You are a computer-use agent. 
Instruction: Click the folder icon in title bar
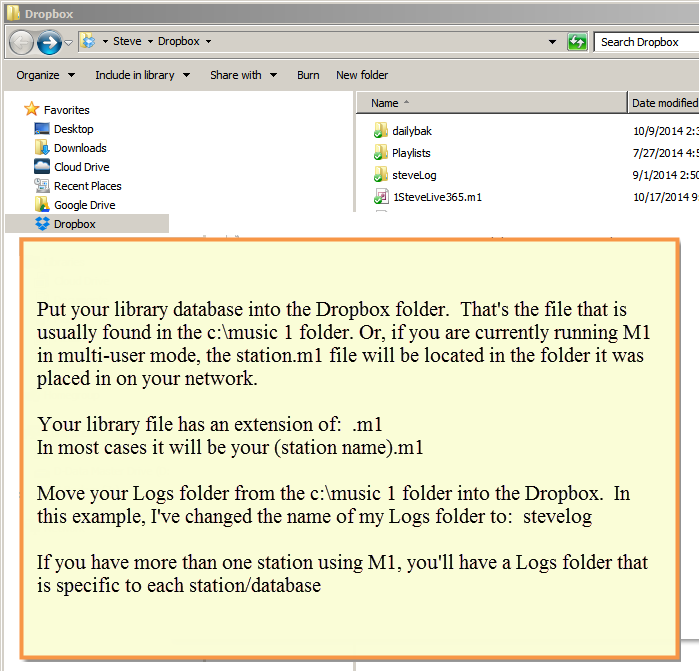tap(13, 13)
